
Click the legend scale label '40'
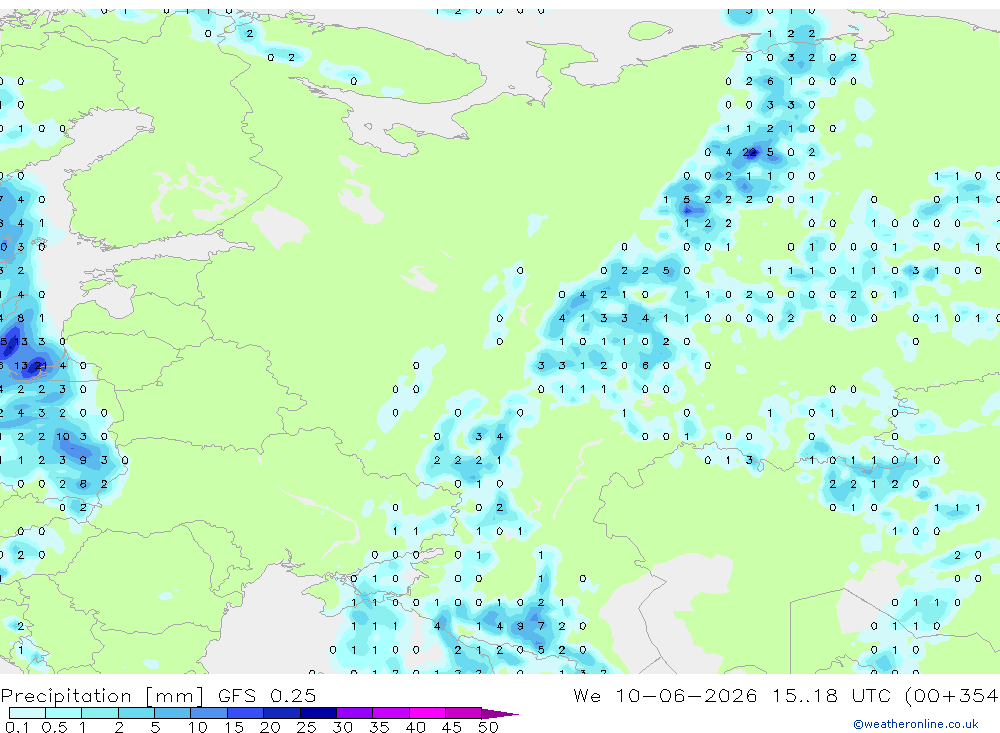416,727
